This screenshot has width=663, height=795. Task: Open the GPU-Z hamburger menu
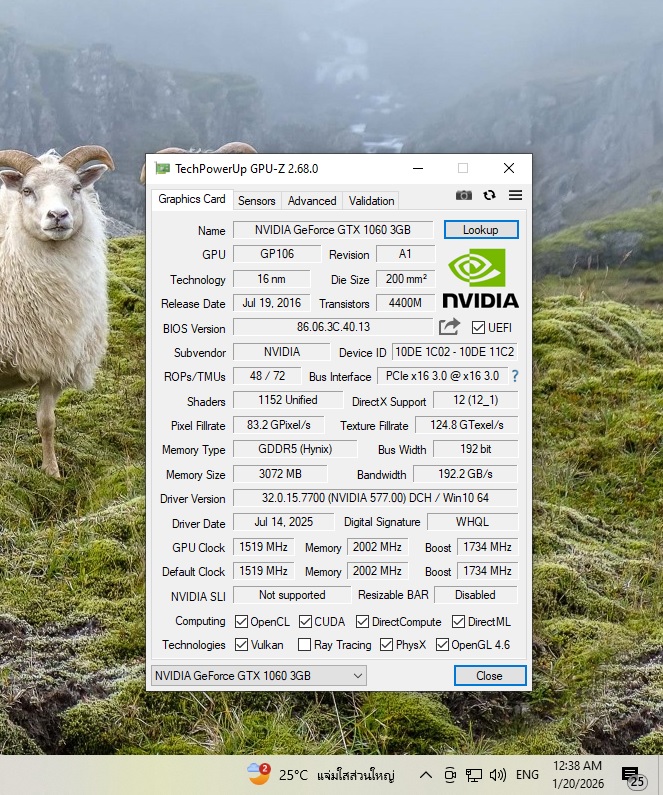point(515,196)
